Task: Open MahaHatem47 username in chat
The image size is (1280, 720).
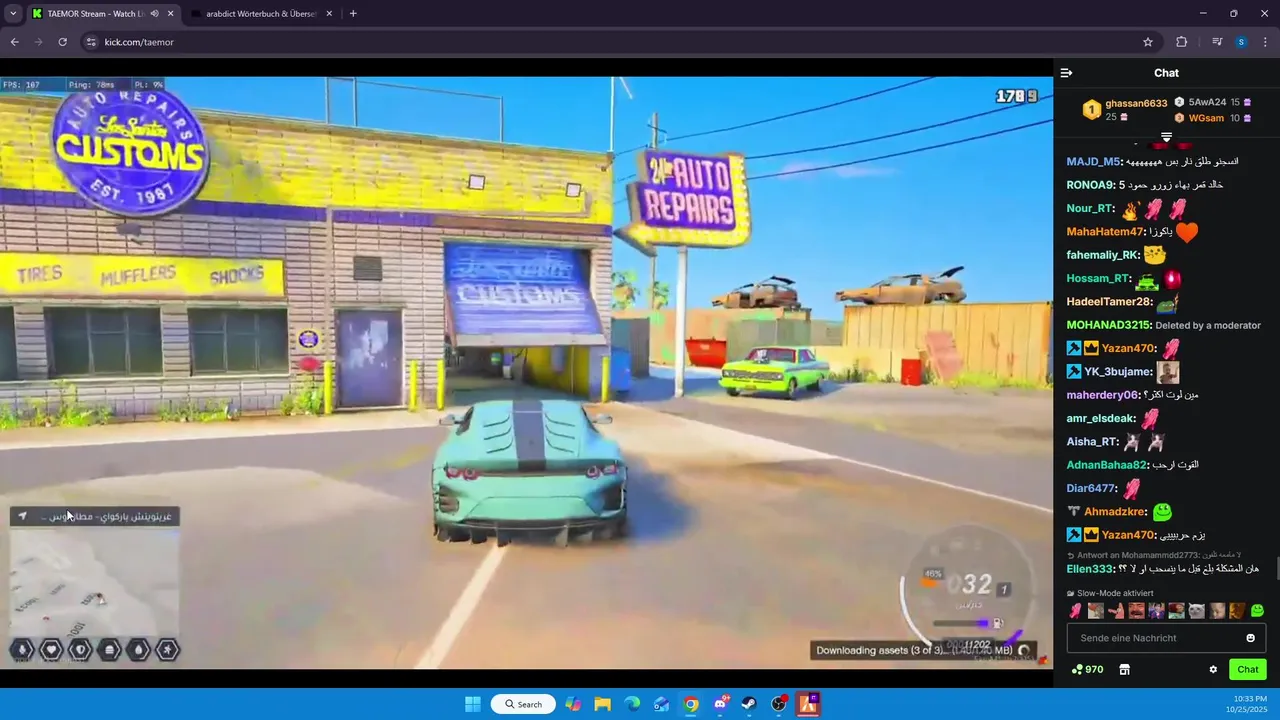Action: pyautogui.click(x=1105, y=232)
